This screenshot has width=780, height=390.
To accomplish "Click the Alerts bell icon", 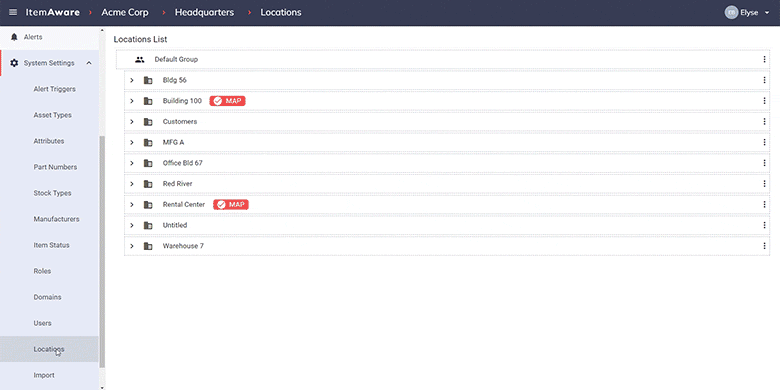I will (x=14, y=37).
